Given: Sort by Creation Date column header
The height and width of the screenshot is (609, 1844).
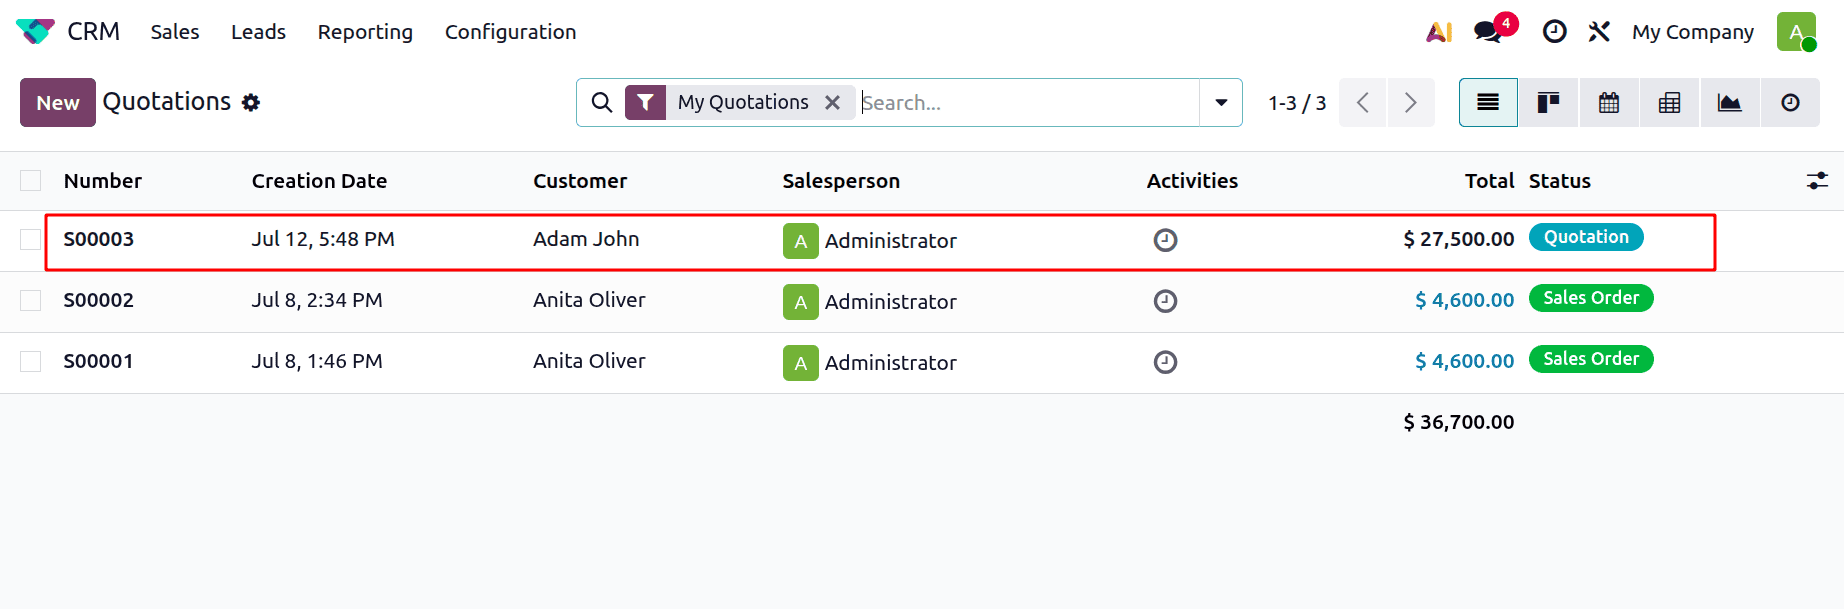Looking at the screenshot, I should [319, 181].
